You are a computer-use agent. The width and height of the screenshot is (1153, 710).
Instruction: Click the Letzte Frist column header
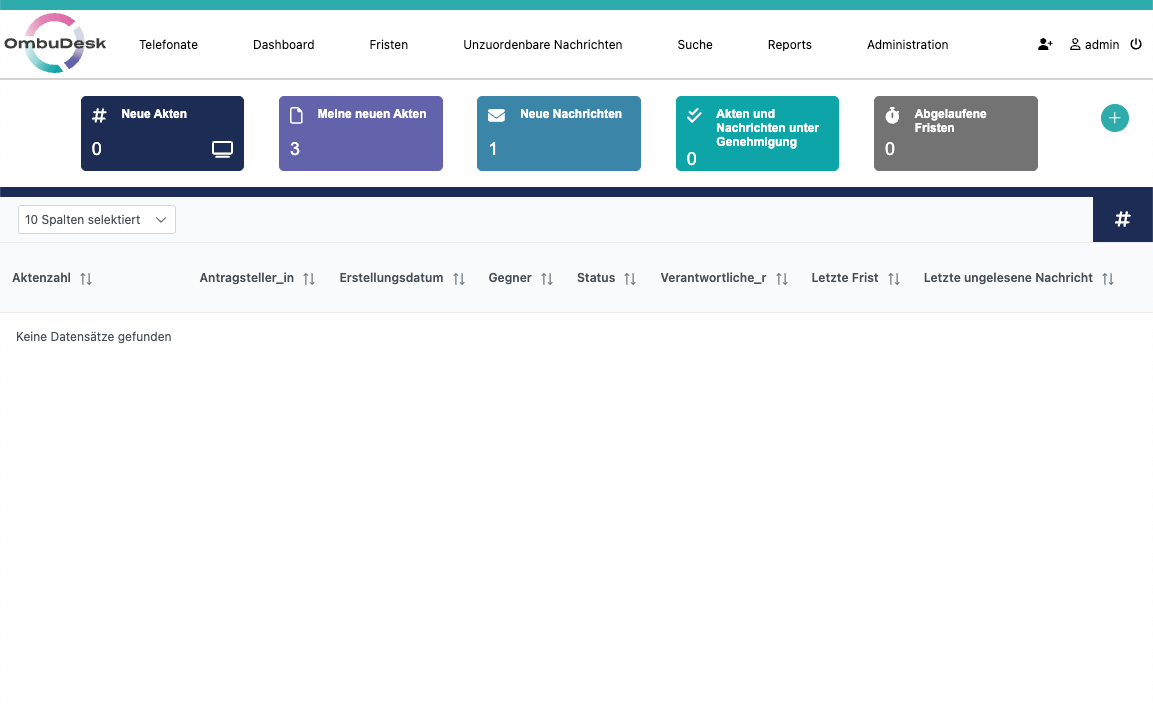[x=844, y=278]
